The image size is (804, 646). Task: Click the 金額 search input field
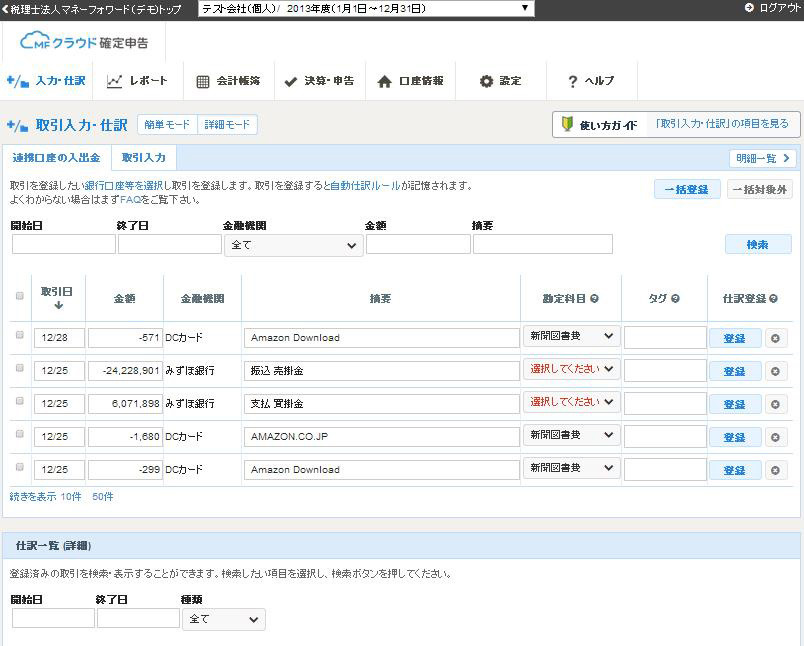pos(418,244)
